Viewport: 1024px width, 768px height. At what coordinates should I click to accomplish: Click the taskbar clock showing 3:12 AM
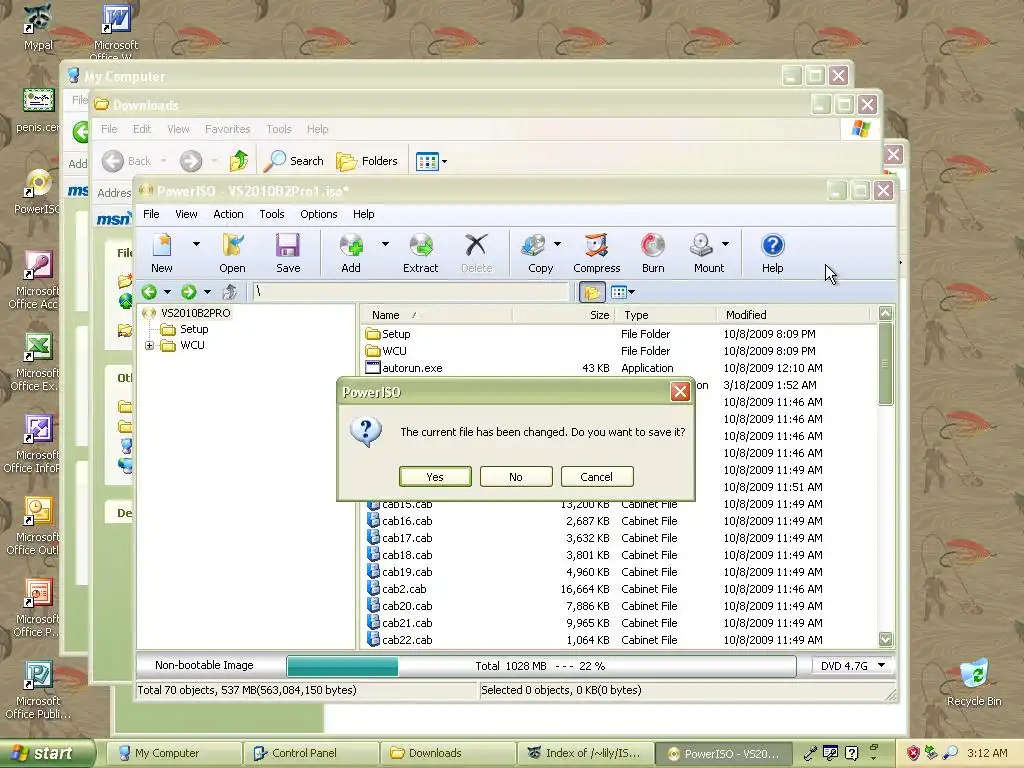point(987,753)
